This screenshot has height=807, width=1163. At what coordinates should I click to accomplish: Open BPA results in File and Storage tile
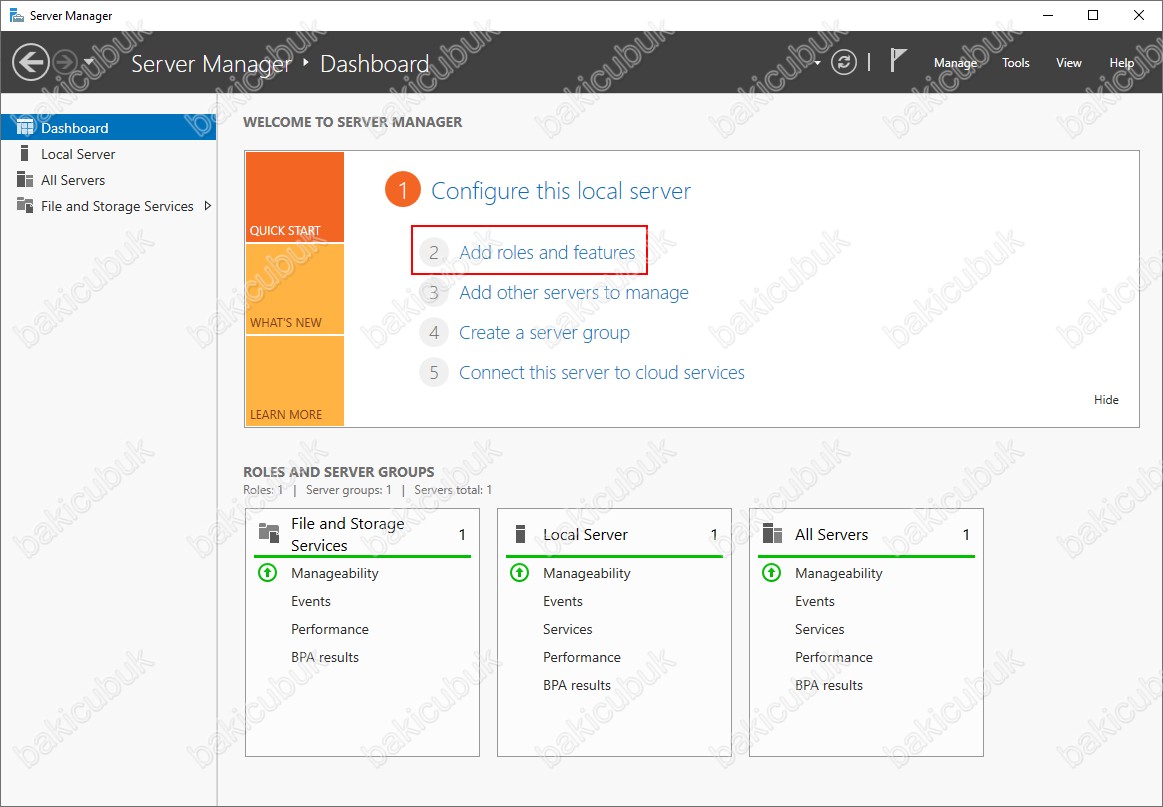pos(325,657)
